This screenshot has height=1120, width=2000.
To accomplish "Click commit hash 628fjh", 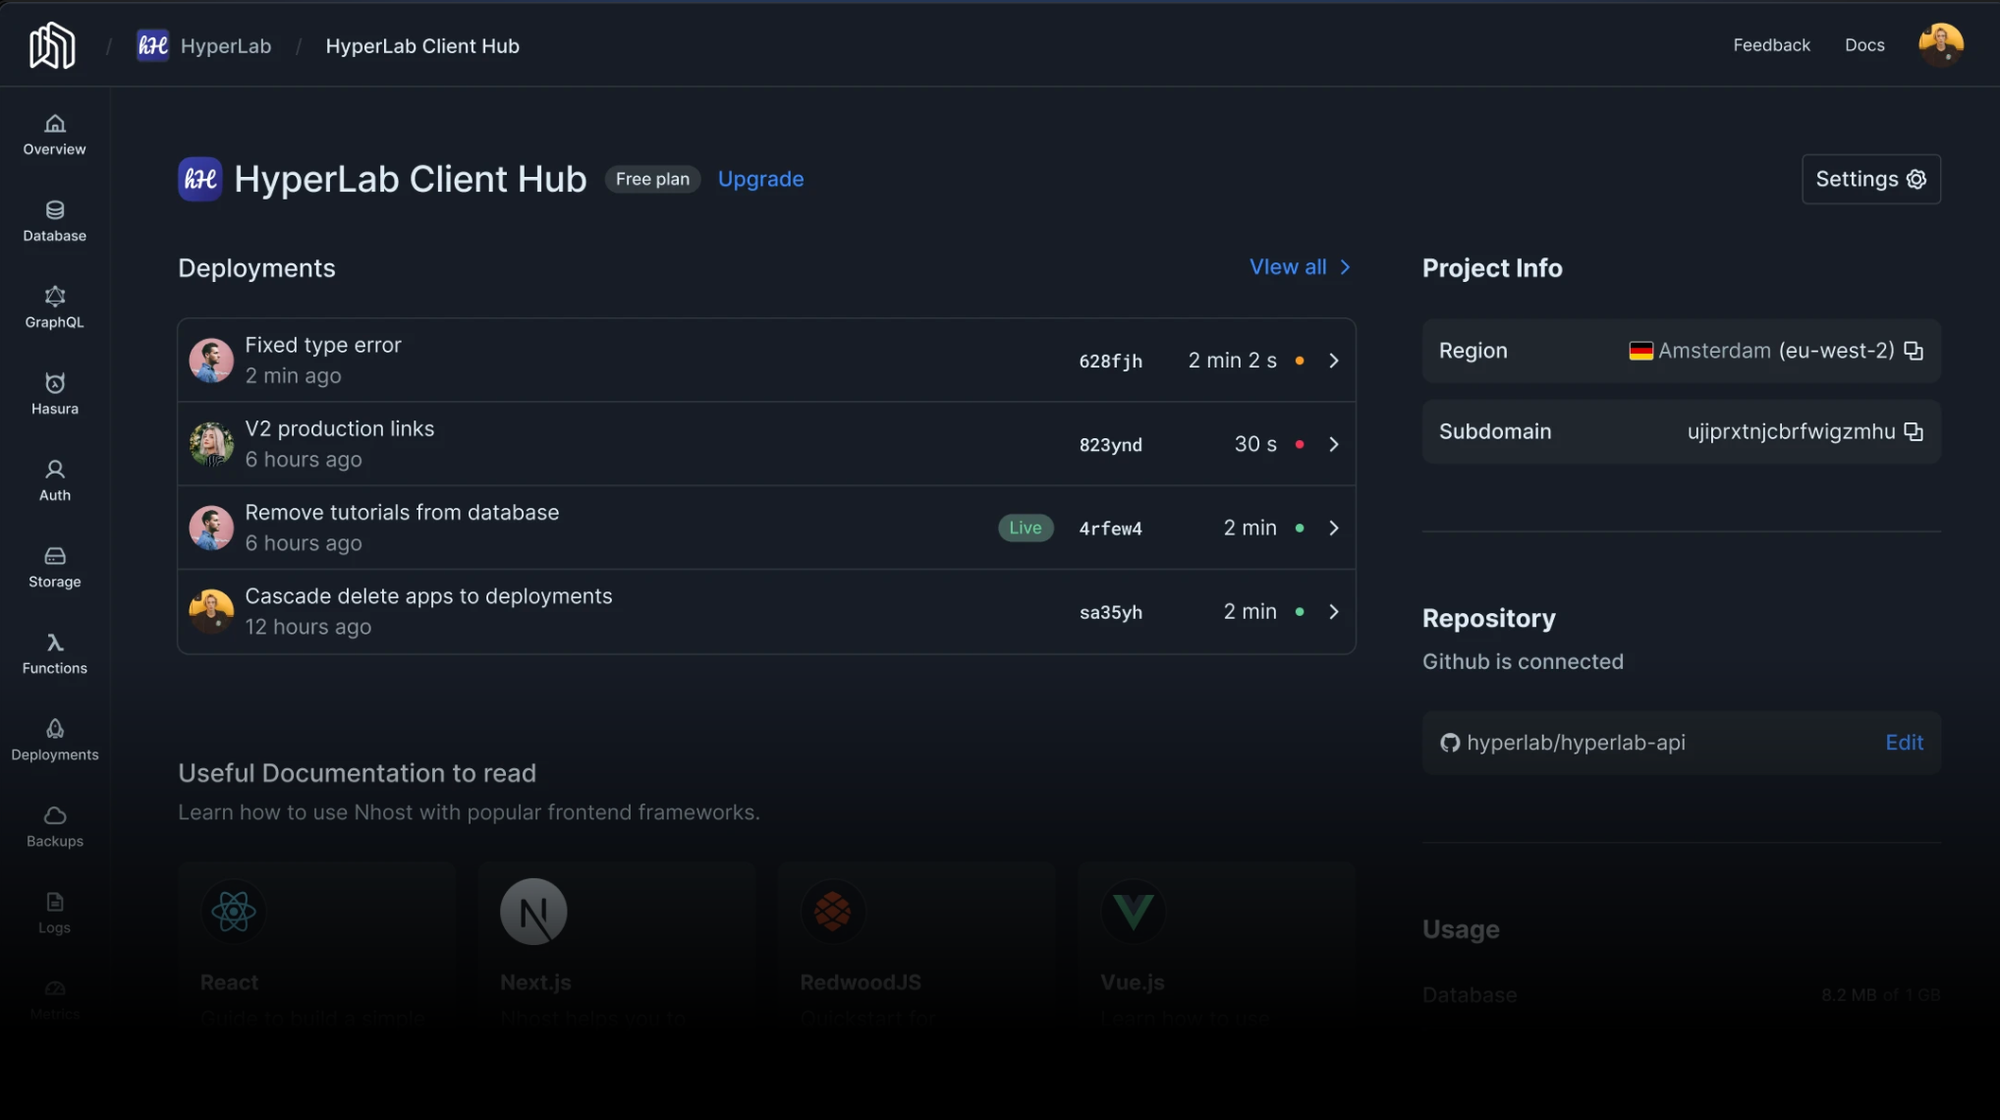I will [x=1110, y=361].
